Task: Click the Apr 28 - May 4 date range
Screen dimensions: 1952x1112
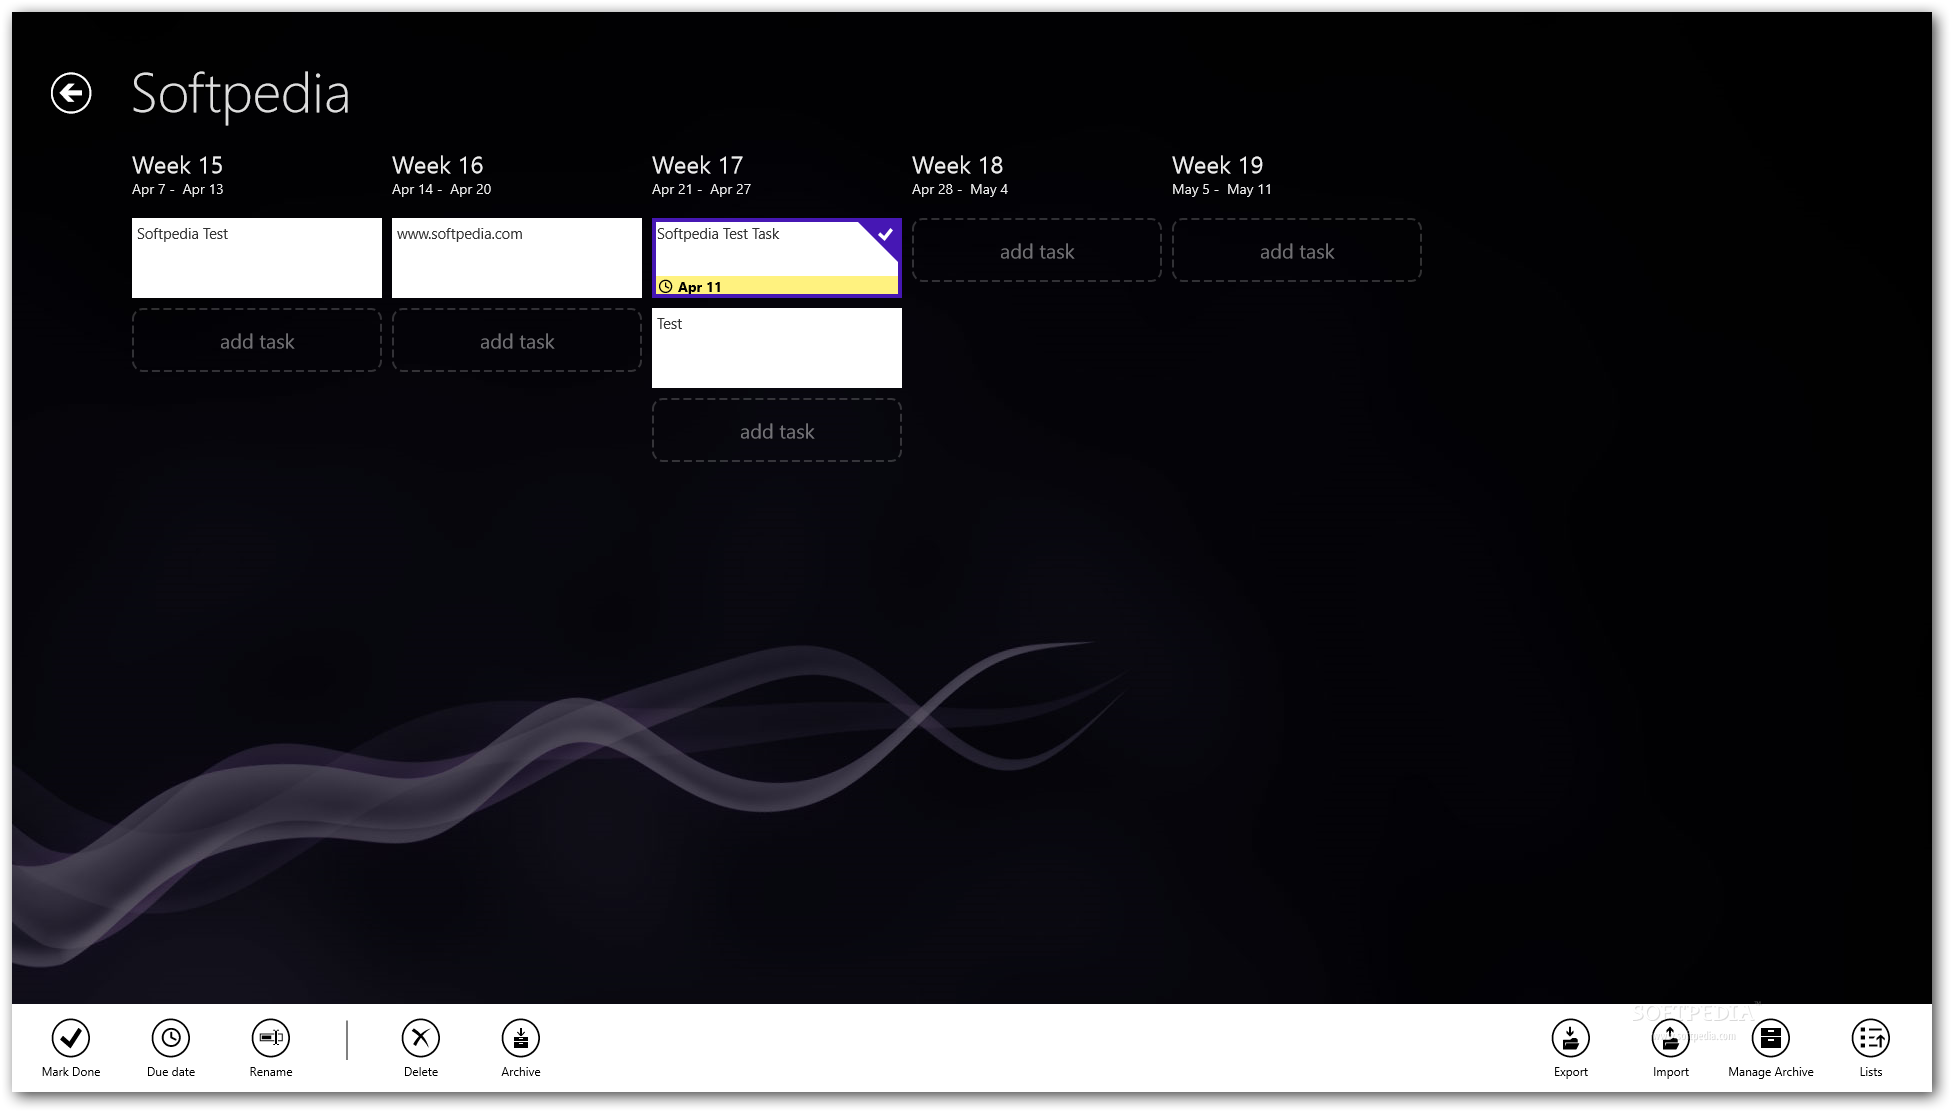Action: (960, 189)
